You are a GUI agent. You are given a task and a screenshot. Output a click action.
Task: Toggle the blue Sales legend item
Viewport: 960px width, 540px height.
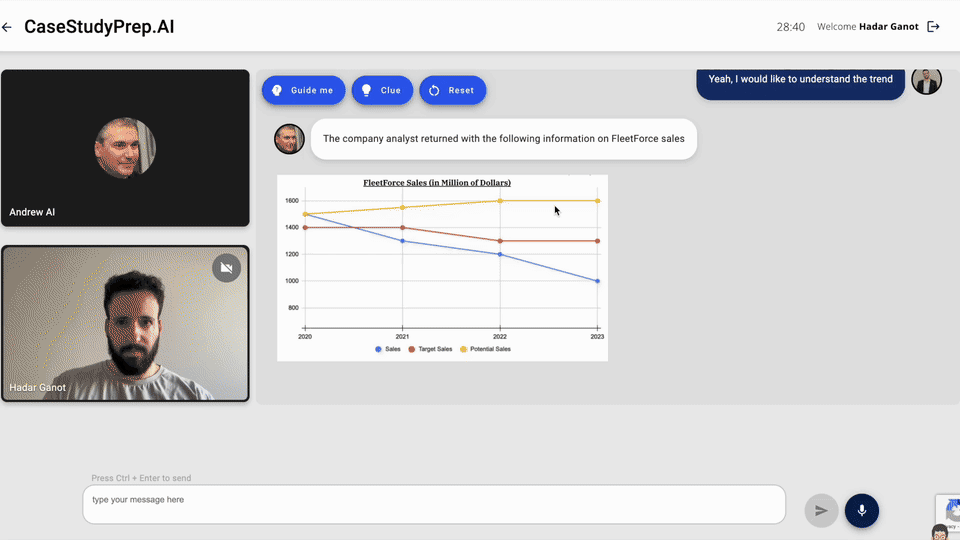pyautogui.click(x=387, y=349)
